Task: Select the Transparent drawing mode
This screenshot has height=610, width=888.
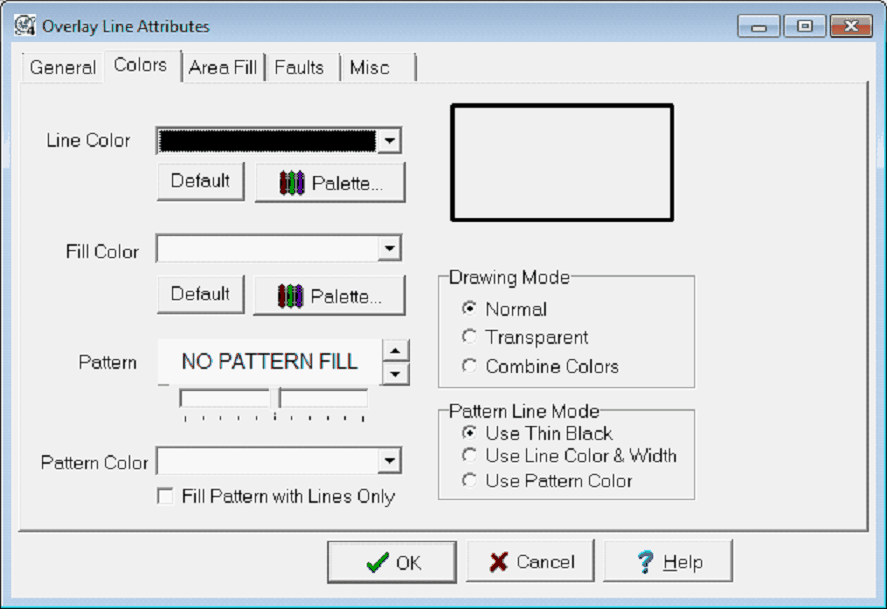Action: [469, 338]
